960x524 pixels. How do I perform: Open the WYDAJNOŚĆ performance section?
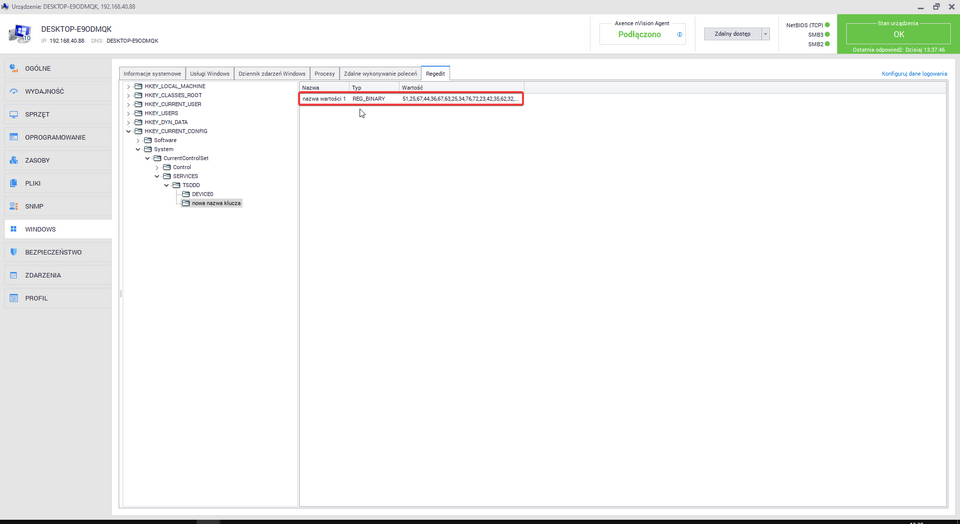44,92
